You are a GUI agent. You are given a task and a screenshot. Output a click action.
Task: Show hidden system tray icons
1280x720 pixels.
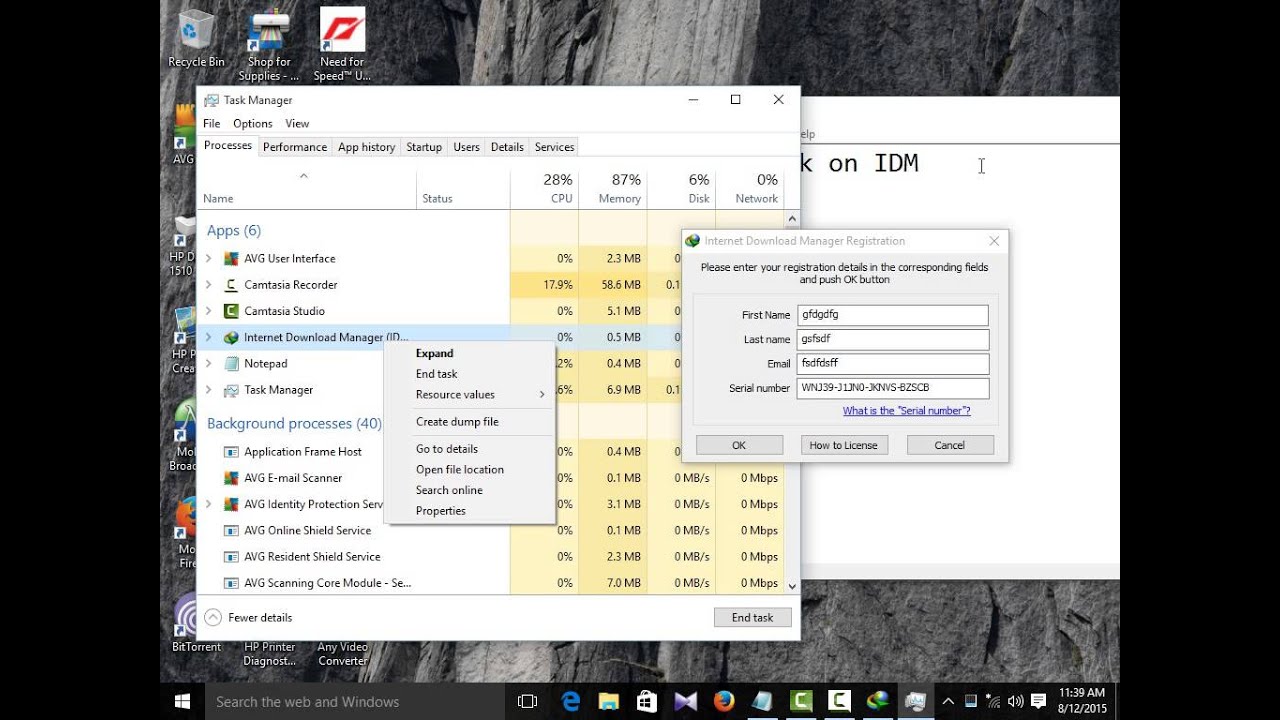click(948, 702)
